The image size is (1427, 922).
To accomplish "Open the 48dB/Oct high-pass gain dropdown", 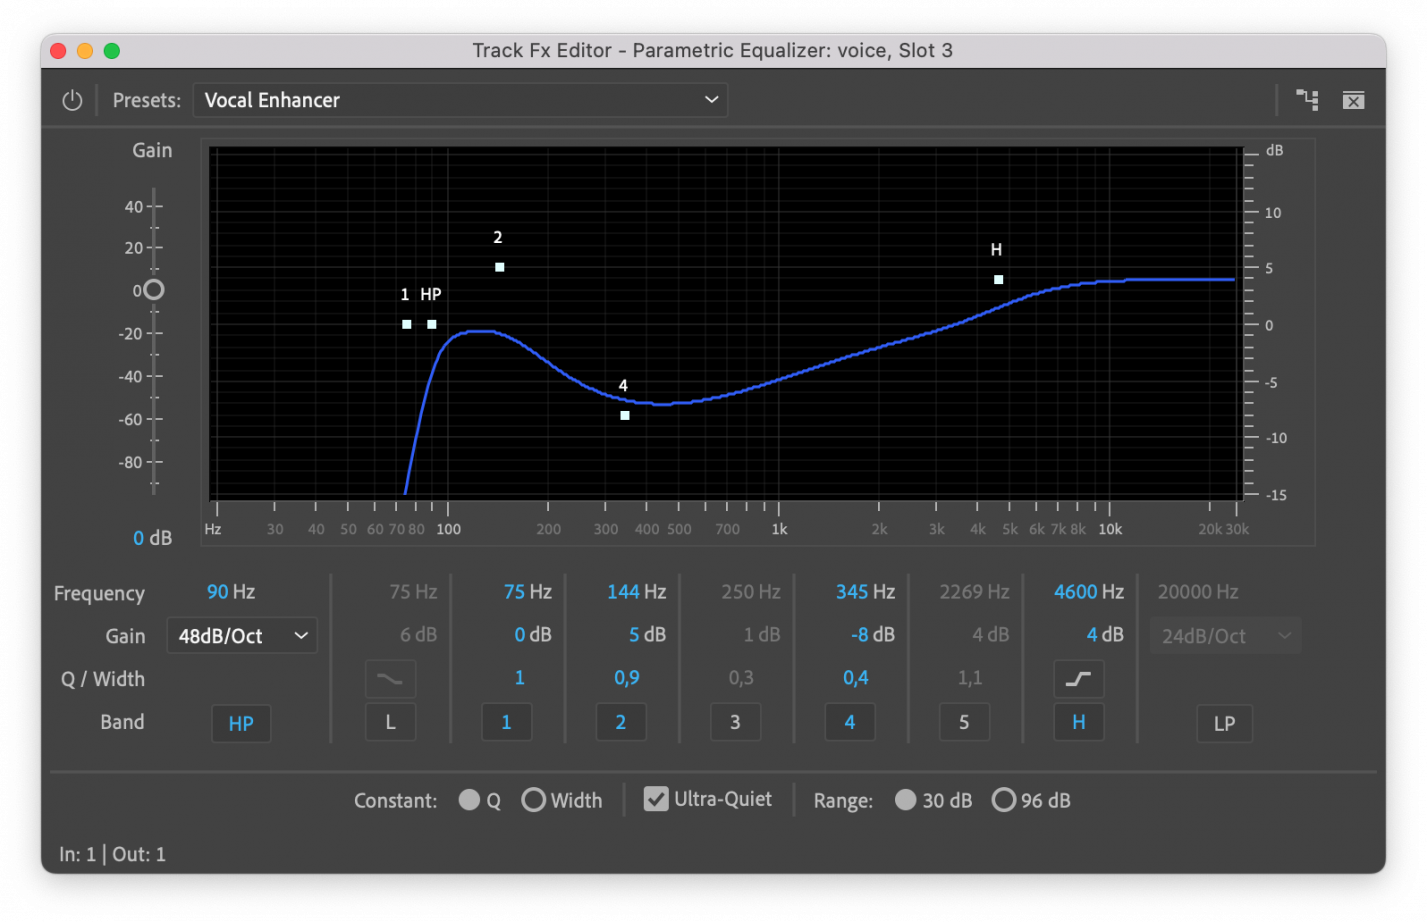I will (241, 636).
